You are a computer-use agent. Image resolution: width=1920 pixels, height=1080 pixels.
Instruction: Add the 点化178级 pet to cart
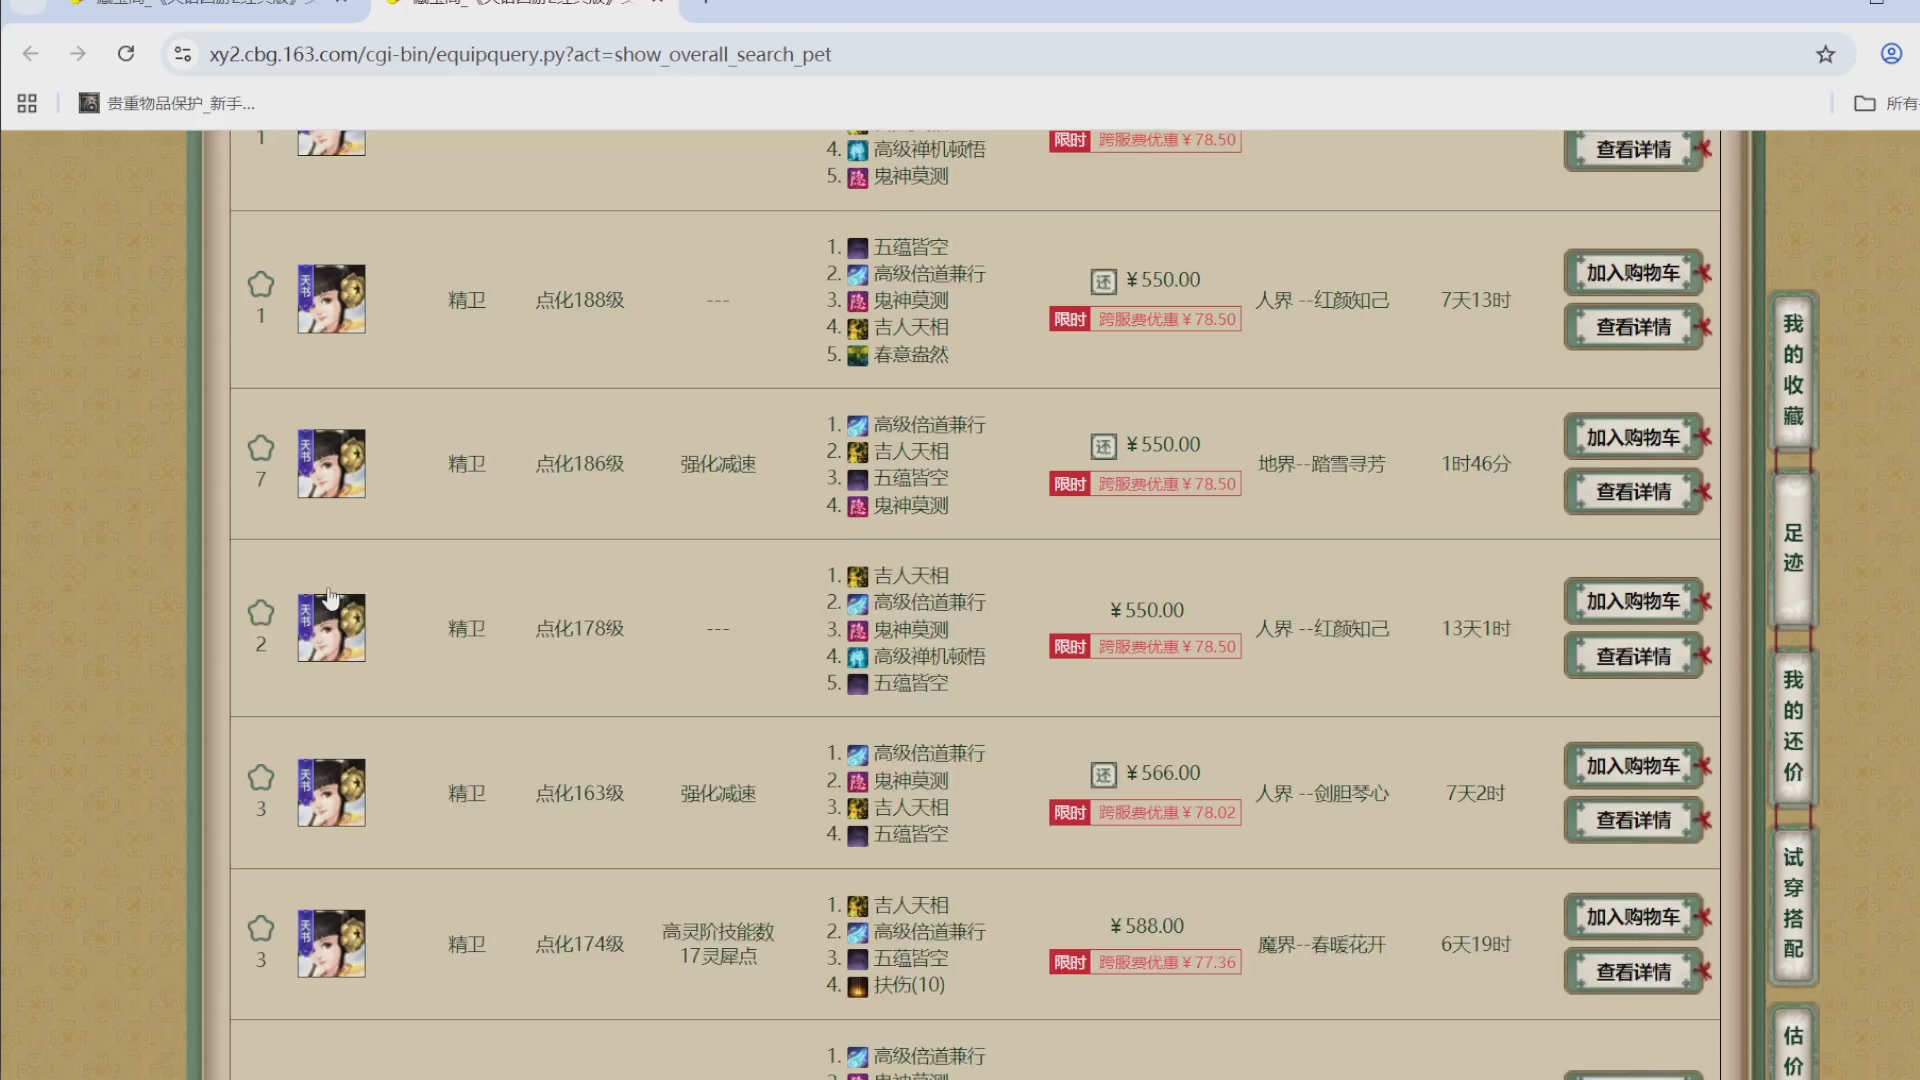pos(1632,602)
